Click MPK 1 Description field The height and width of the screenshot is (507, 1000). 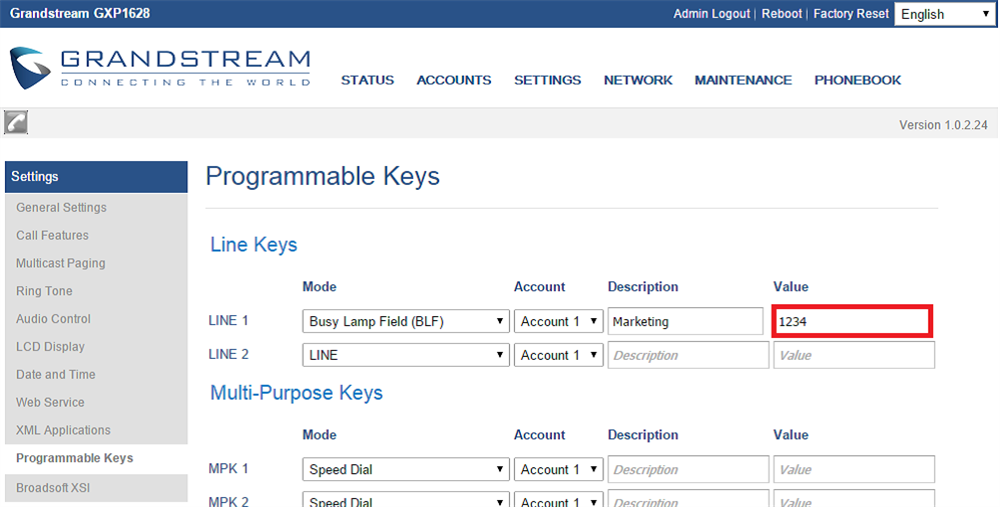coord(688,469)
